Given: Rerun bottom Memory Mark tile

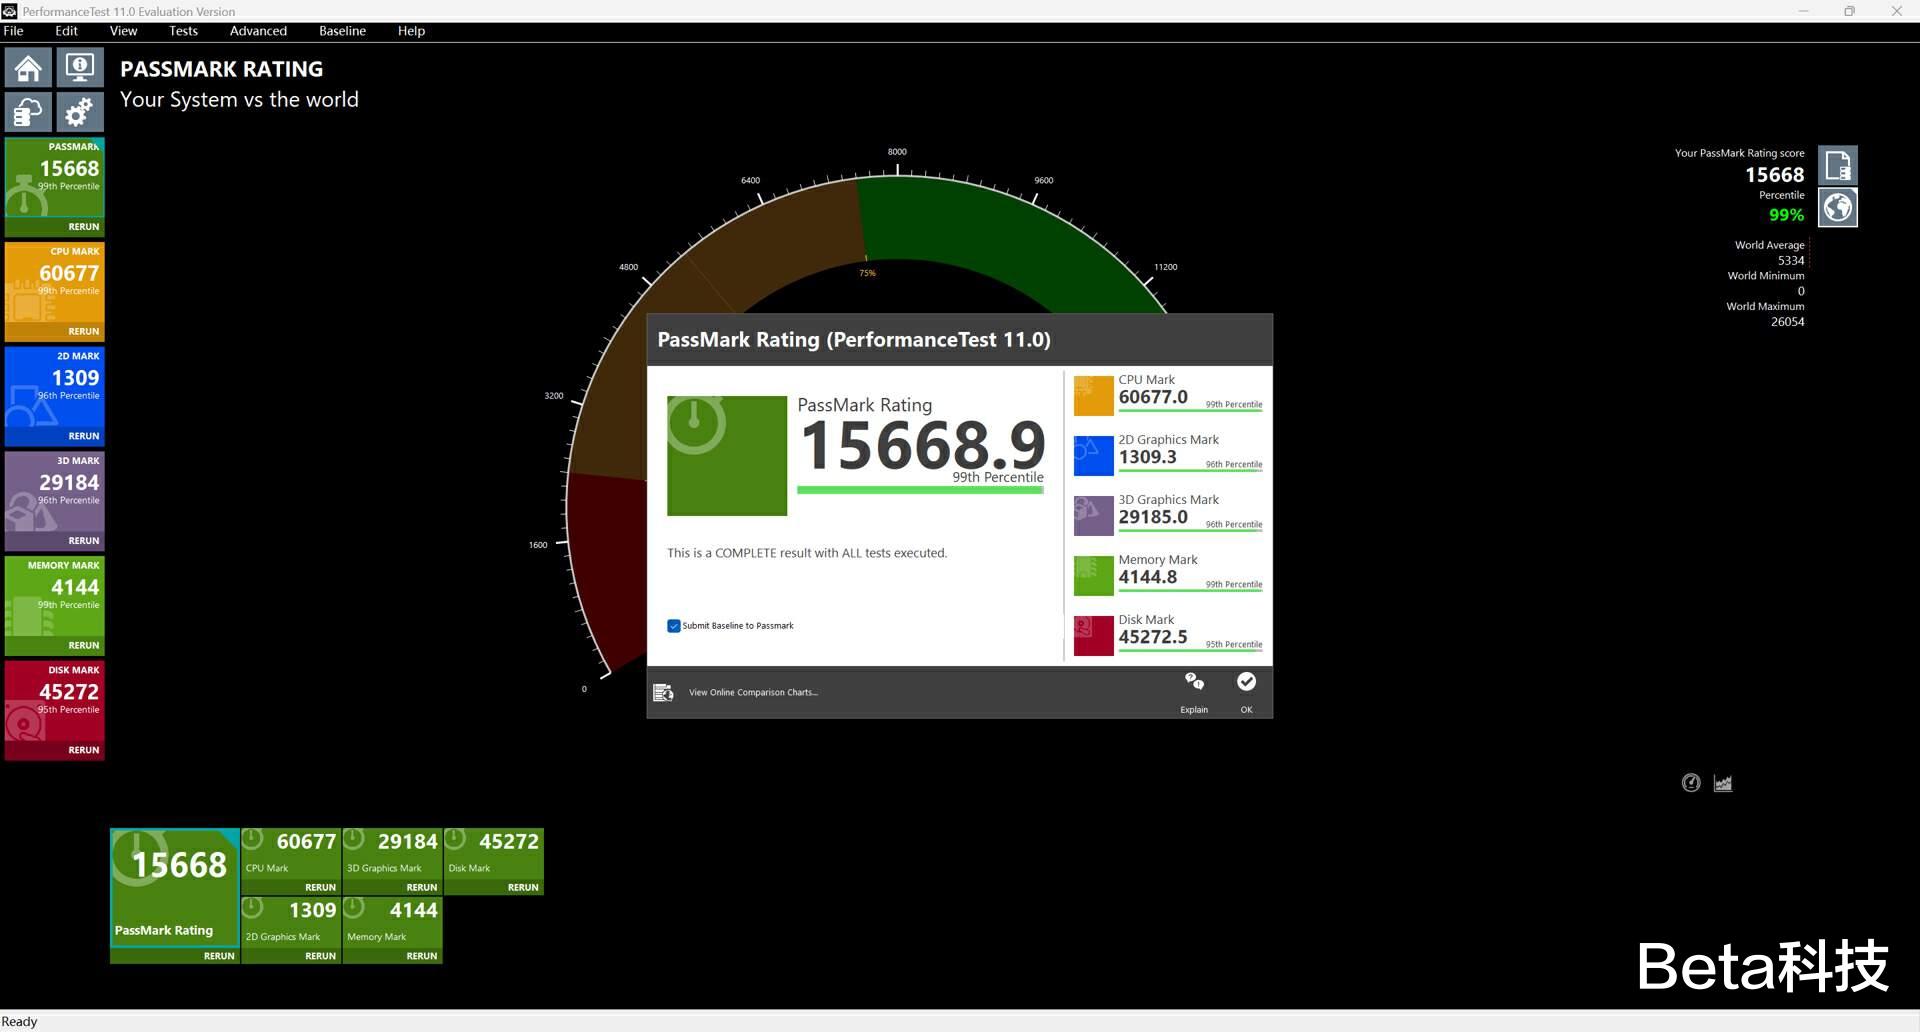Looking at the screenshot, I should pos(422,956).
